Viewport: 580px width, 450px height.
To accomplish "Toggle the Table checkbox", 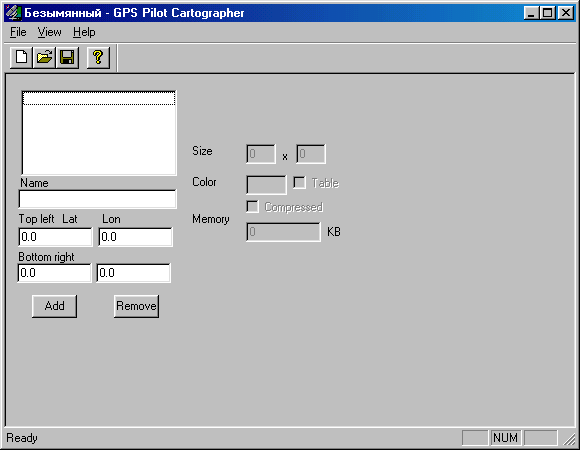I will pyautogui.click(x=299, y=183).
